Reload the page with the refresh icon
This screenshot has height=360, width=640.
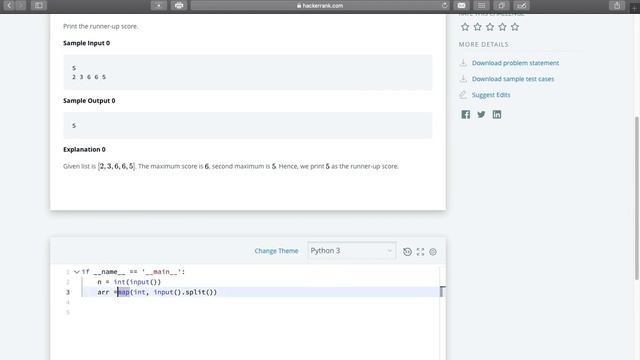[444, 5]
